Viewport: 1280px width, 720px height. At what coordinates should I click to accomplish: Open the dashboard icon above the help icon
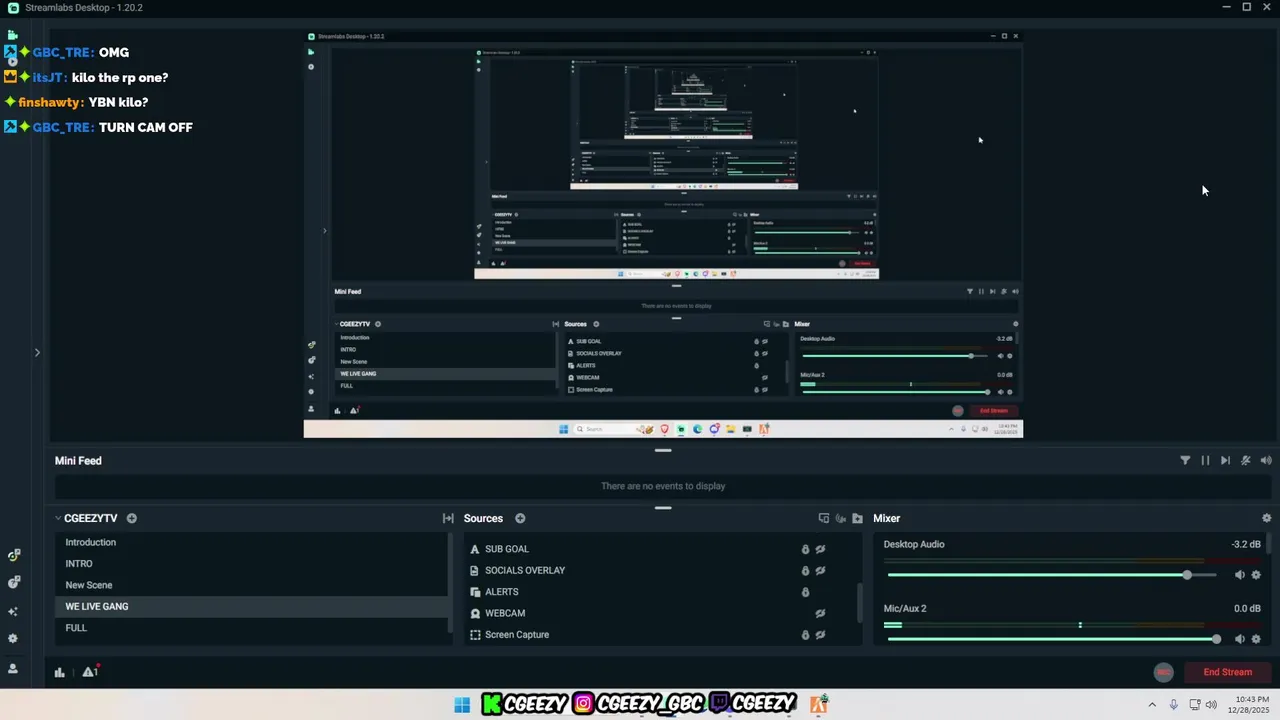(x=13, y=555)
